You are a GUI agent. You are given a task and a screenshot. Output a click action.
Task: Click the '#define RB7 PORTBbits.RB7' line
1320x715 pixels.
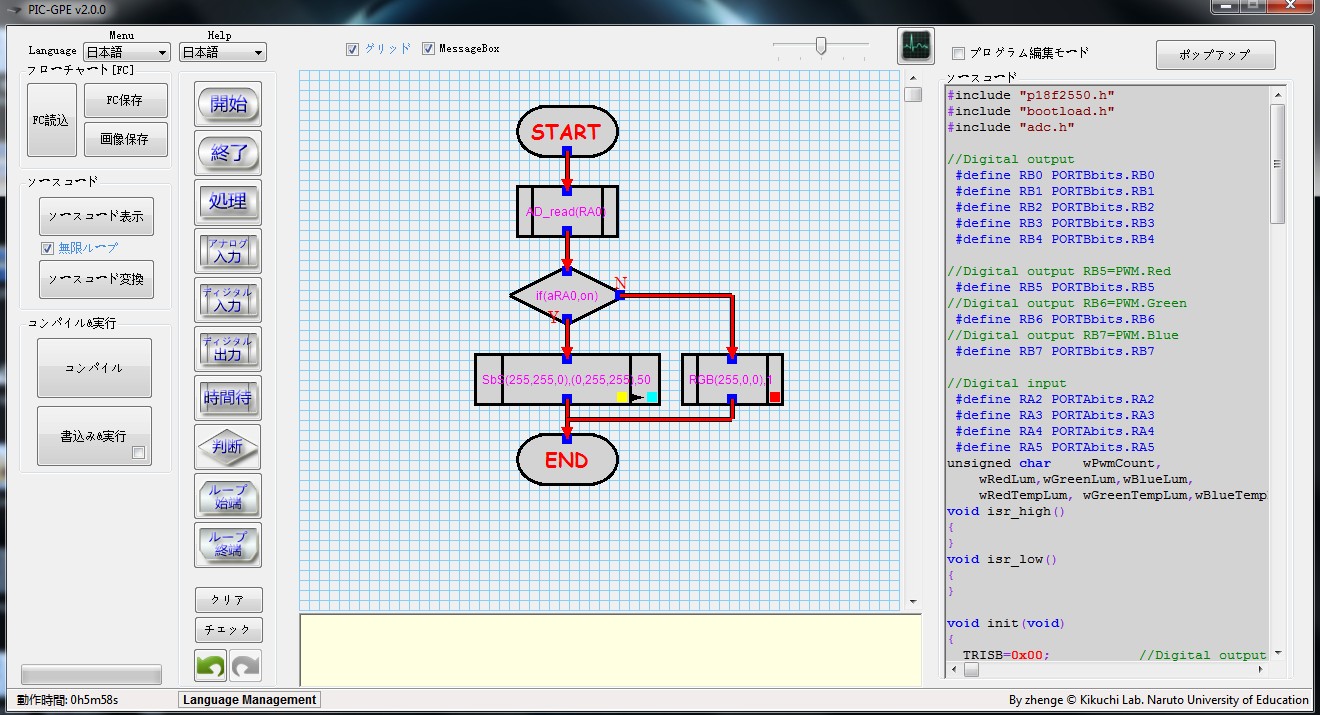pos(1055,351)
